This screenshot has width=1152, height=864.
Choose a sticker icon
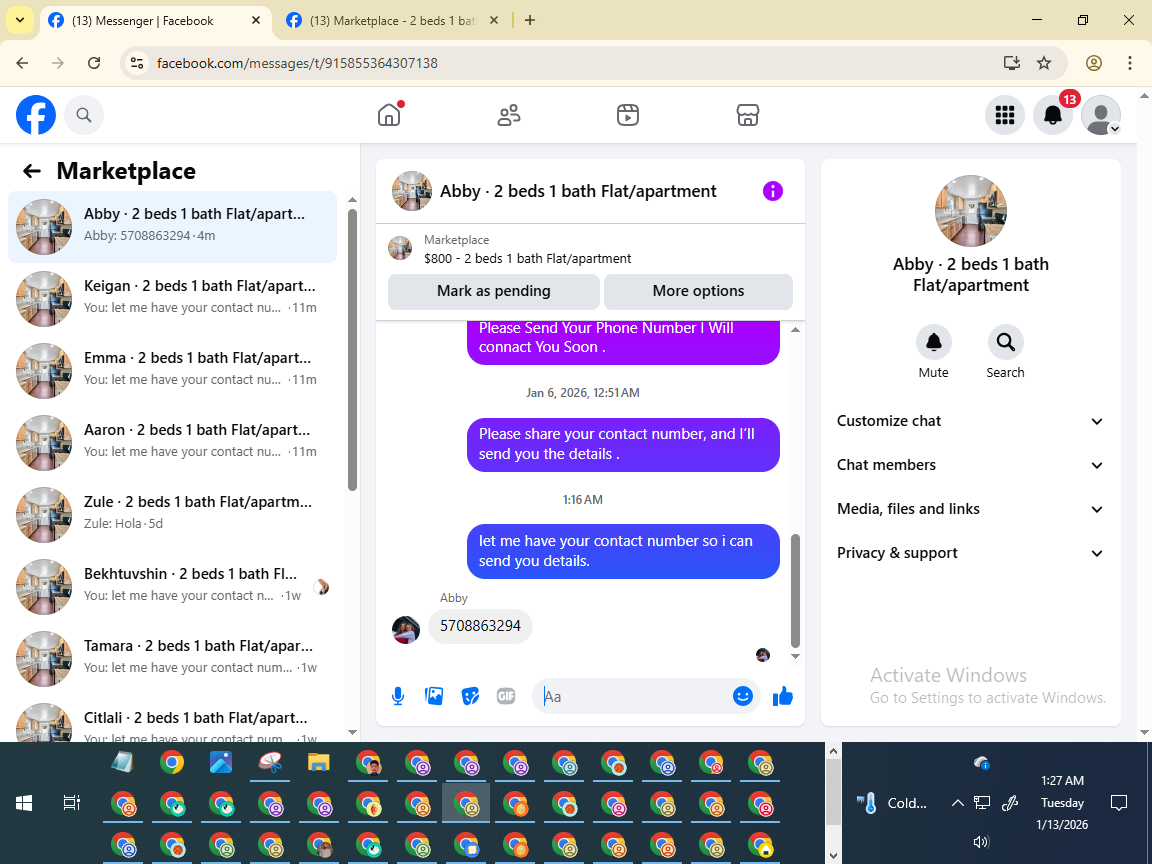[470, 696]
